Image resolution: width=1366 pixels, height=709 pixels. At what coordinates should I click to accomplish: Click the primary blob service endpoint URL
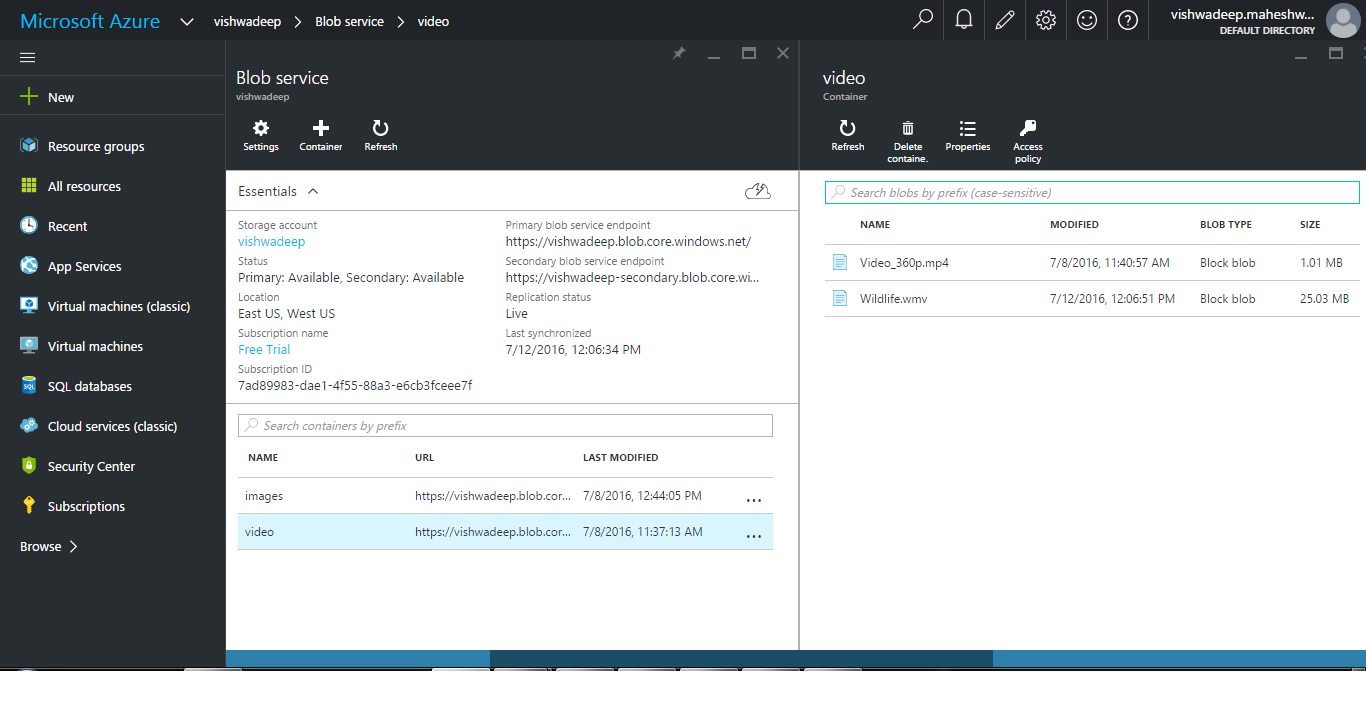coord(628,241)
